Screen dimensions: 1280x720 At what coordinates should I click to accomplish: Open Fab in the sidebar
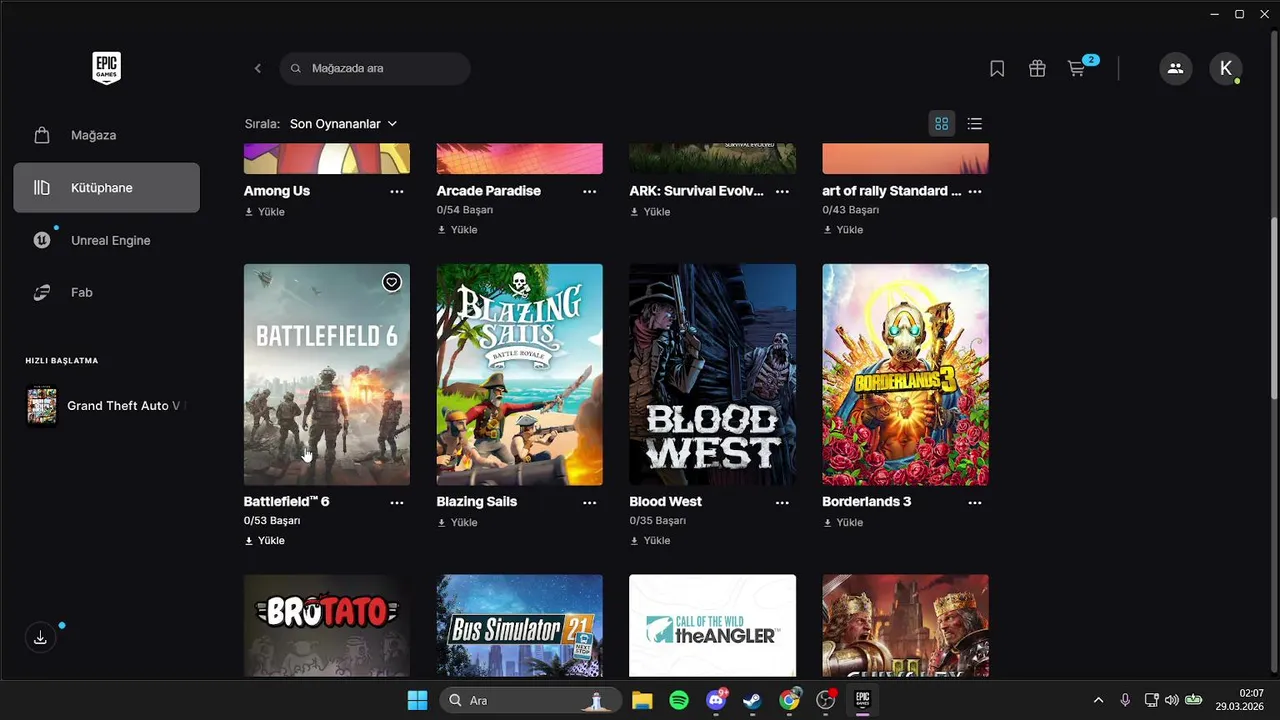(x=107, y=293)
